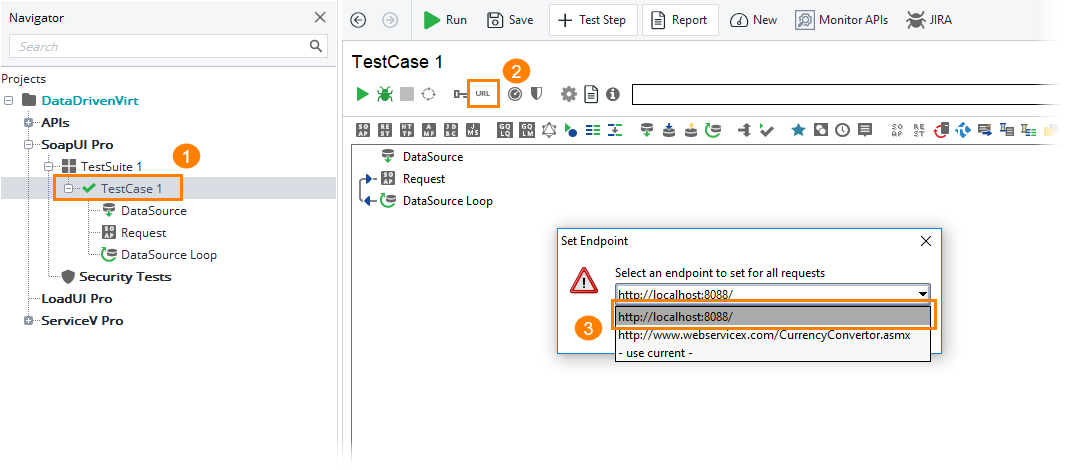Viewport: 1065px width, 470px height.
Task: Click the loop test case circular icon
Action: click(x=428, y=94)
